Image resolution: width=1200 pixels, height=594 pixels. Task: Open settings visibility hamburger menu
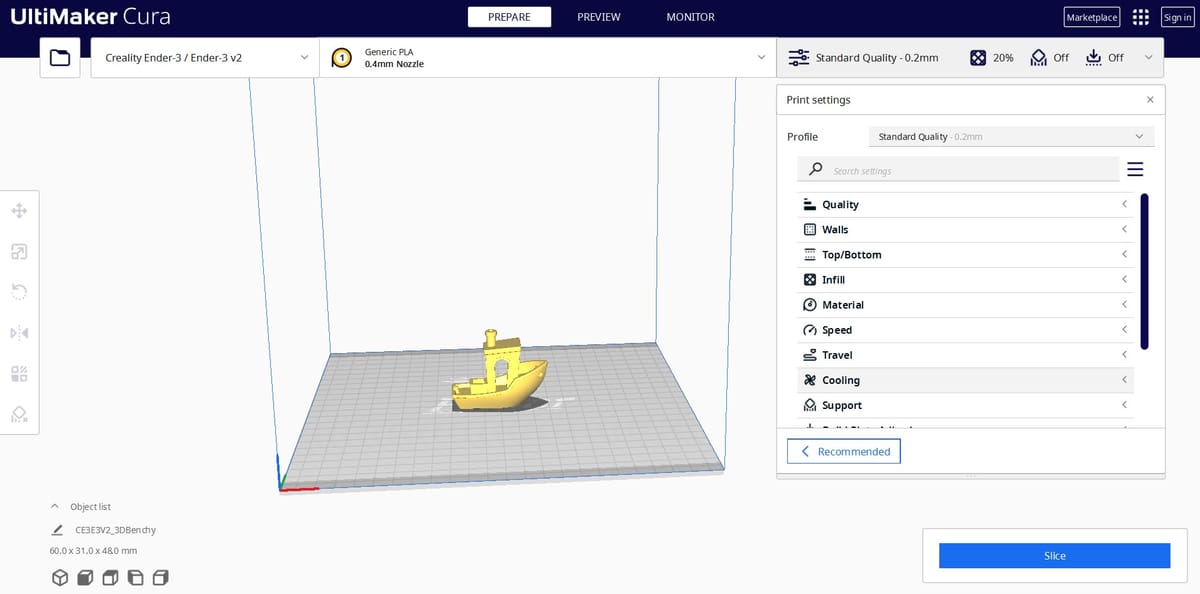coord(1135,170)
